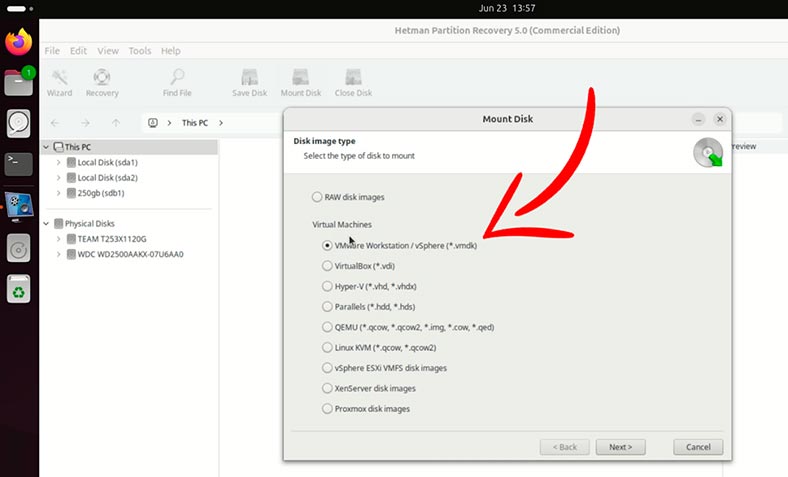Screen dimensions: 788x477
Task: Close the Mount Disk dialog
Action: (720, 119)
